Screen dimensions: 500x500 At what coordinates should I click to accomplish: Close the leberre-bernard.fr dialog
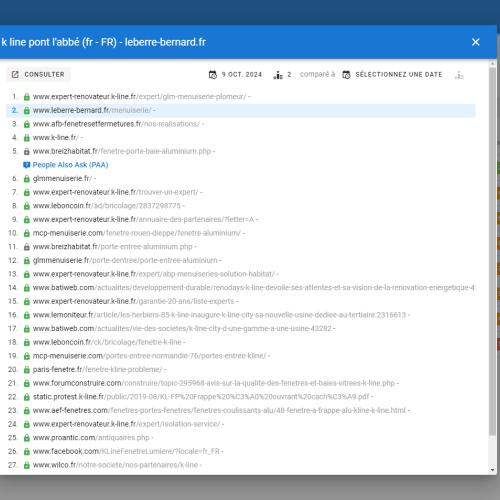475,42
